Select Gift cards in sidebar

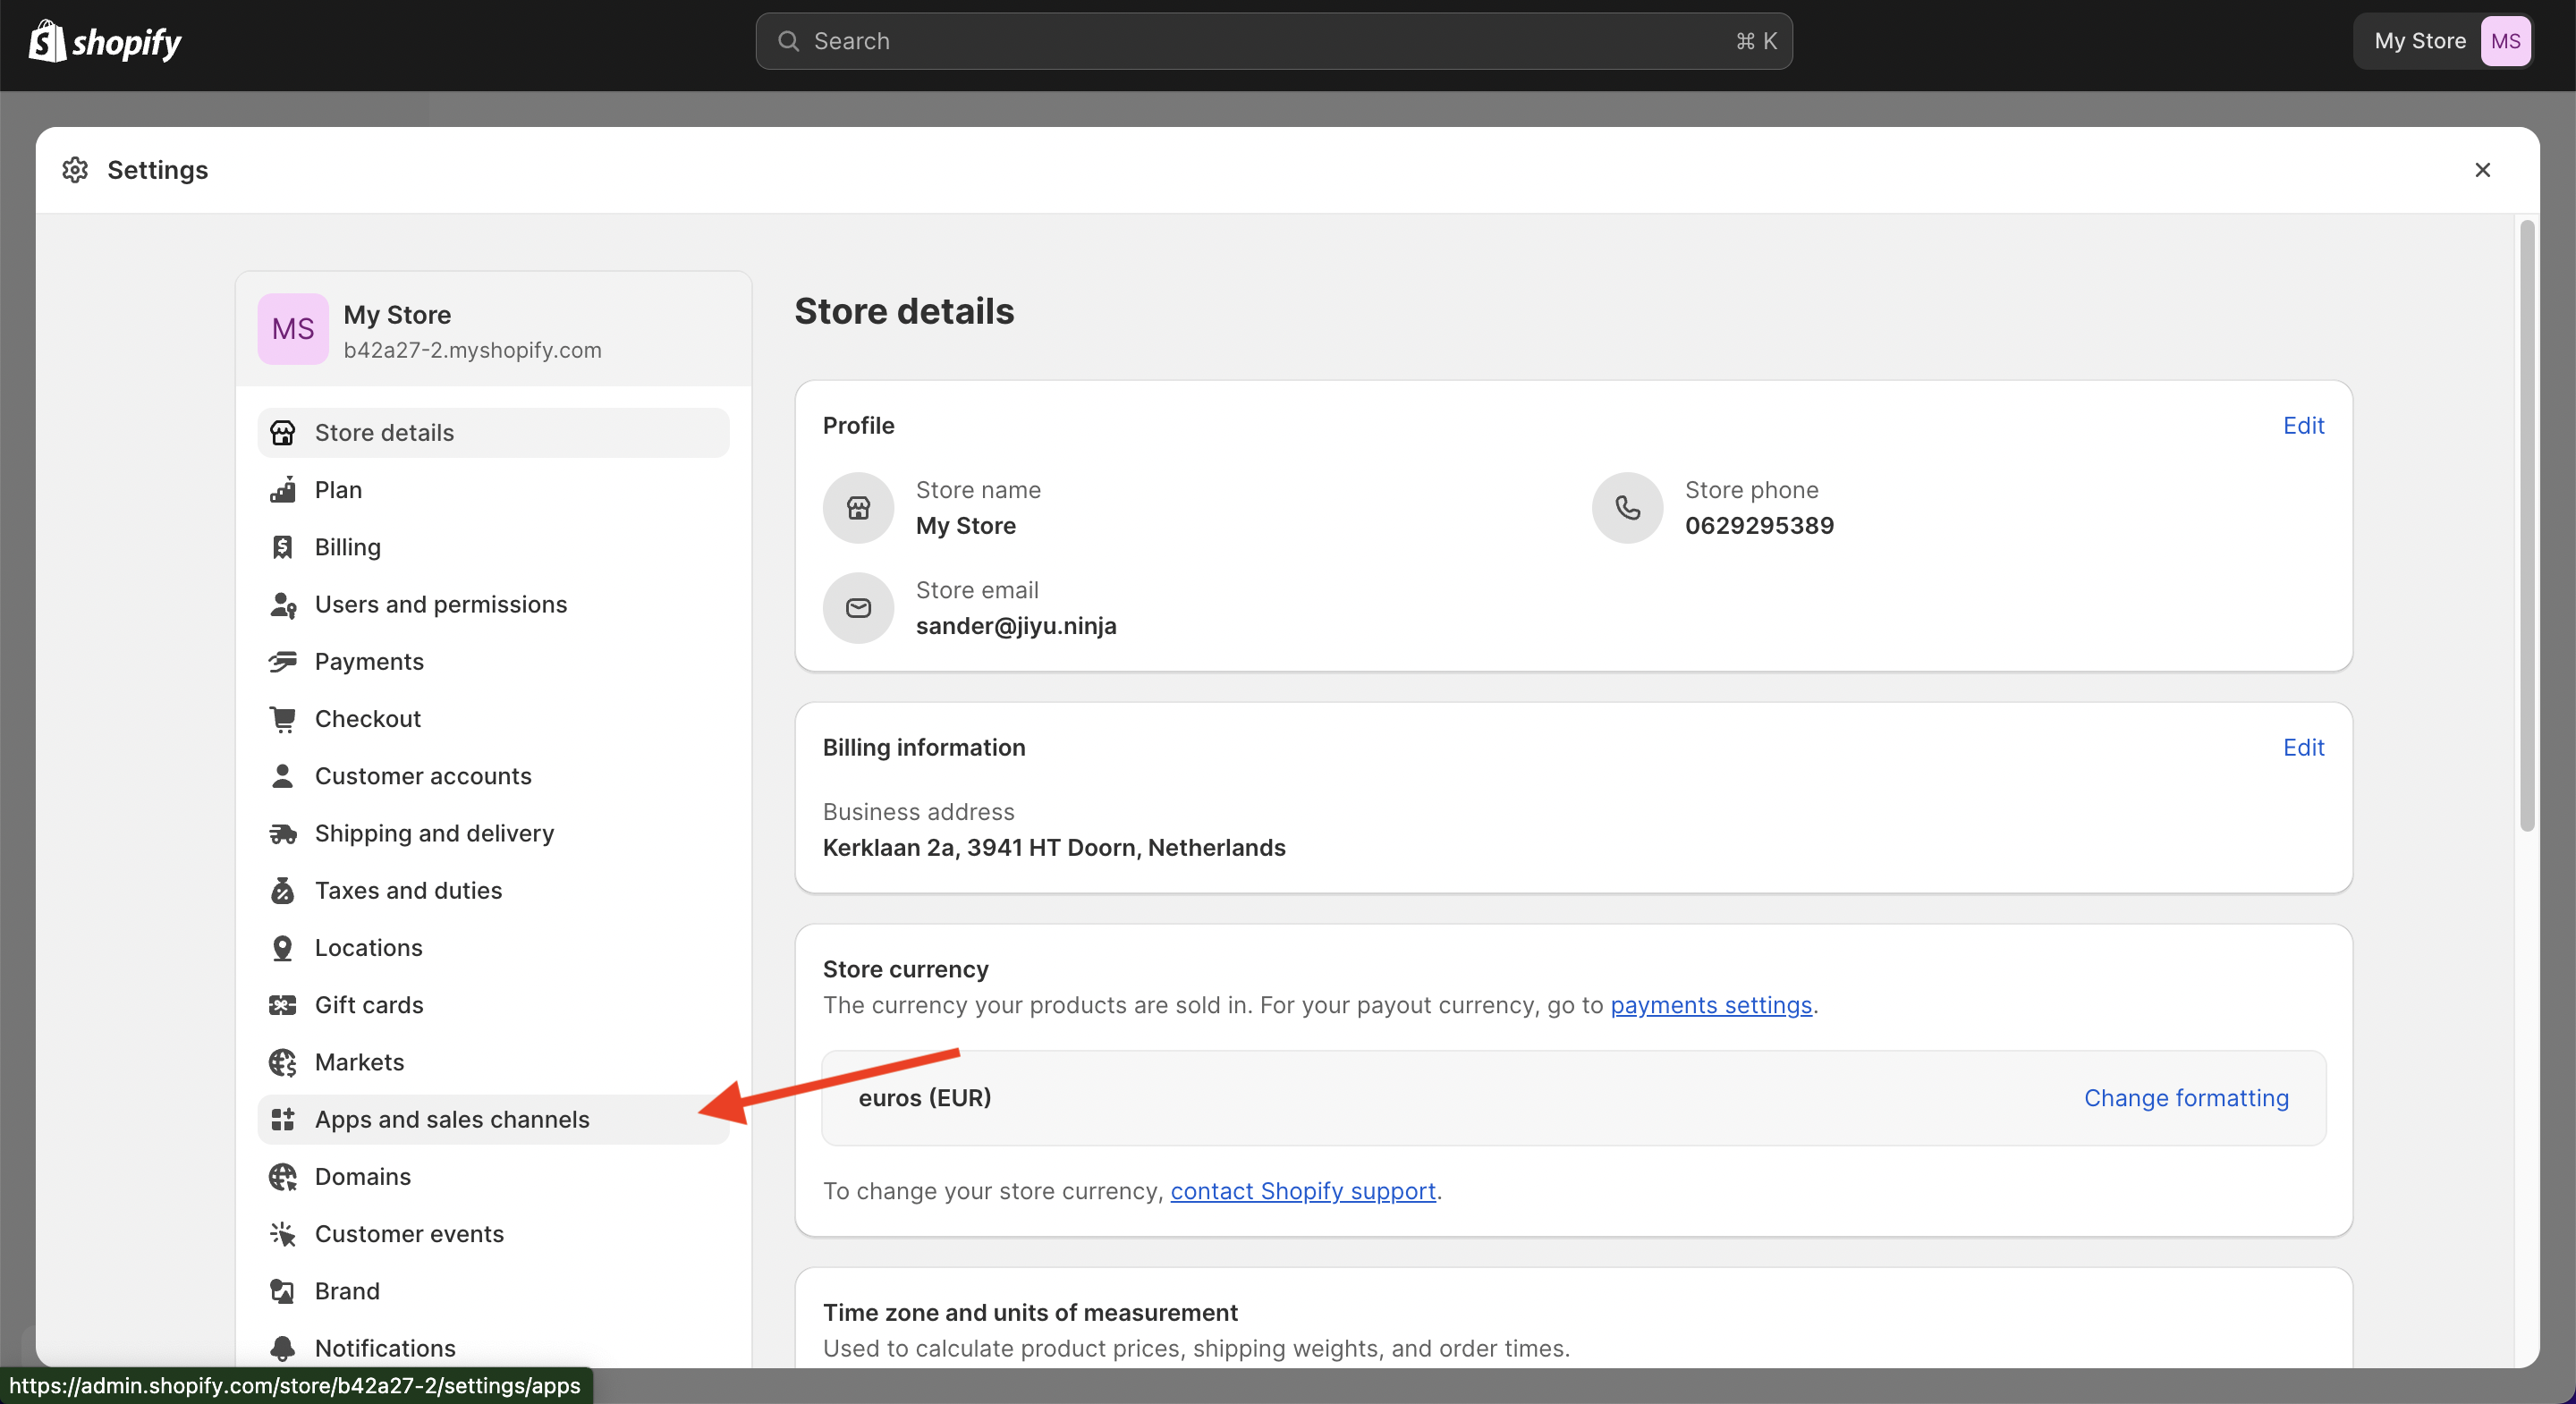pyautogui.click(x=493, y=1005)
